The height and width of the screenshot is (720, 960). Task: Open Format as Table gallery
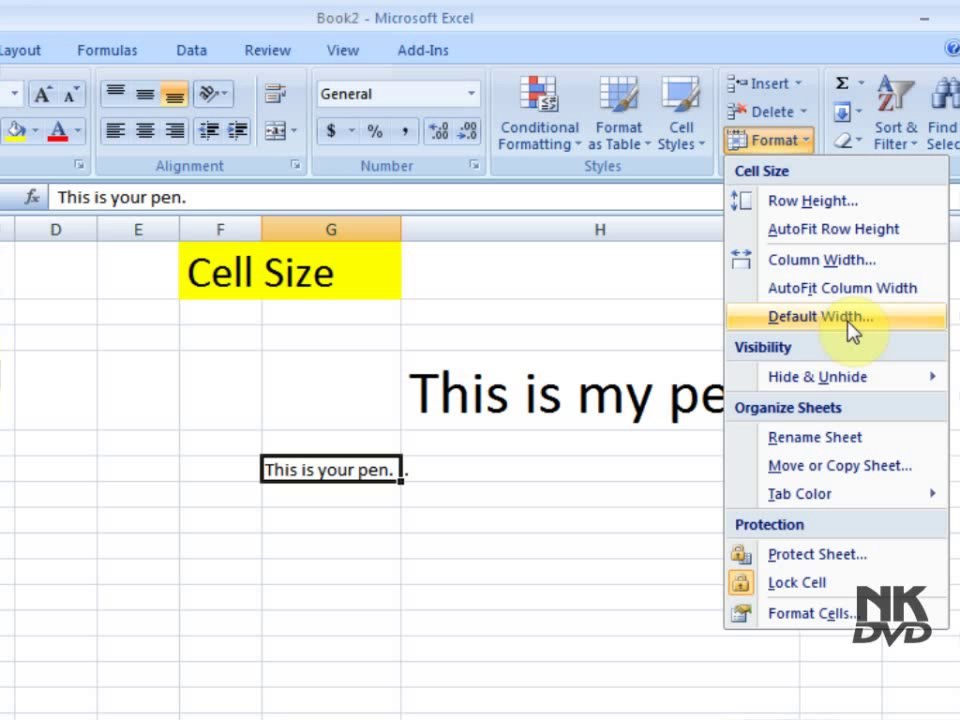click(618, 114)
